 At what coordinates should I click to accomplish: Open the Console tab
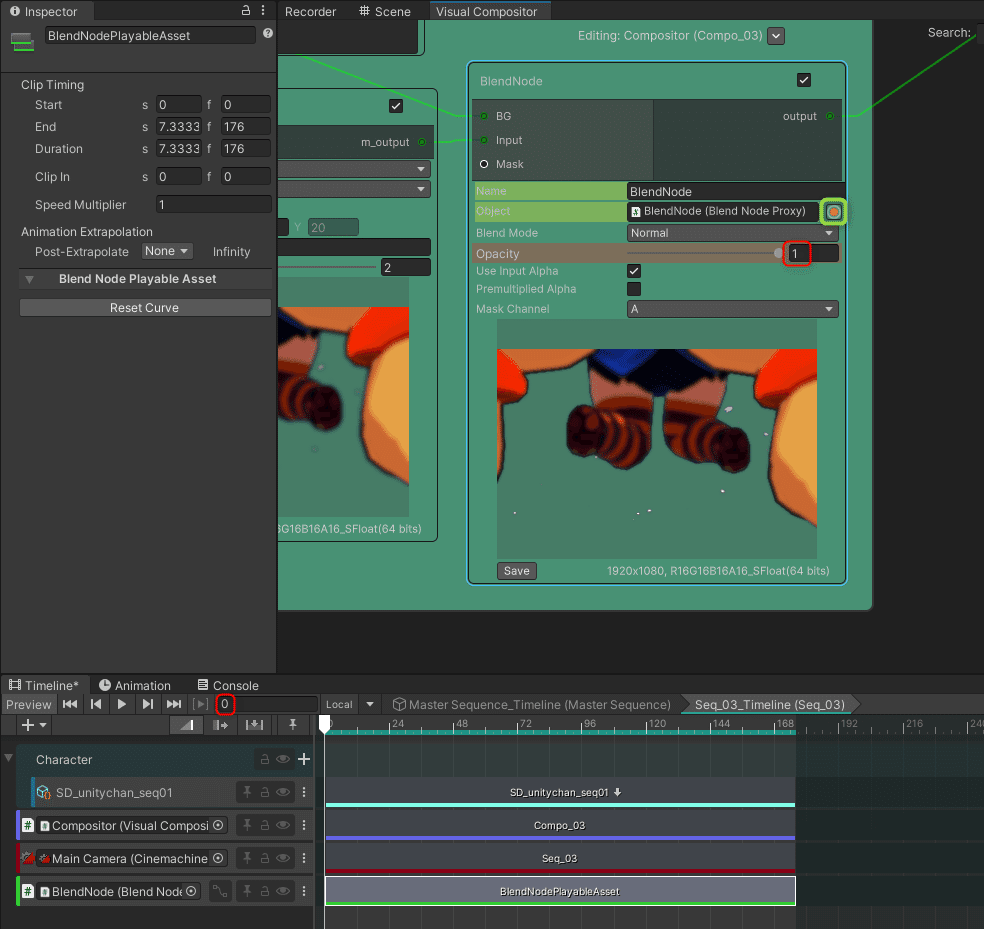[228, 686]
